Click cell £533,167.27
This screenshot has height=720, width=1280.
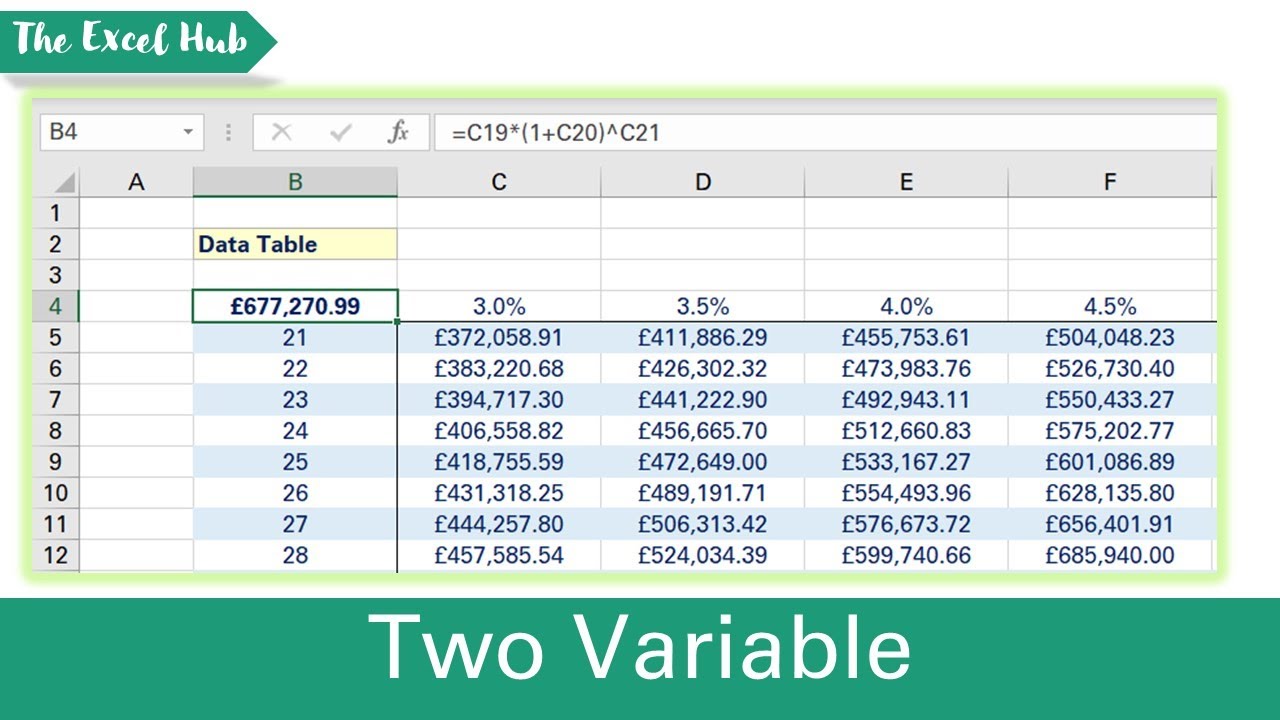(906, 462)
